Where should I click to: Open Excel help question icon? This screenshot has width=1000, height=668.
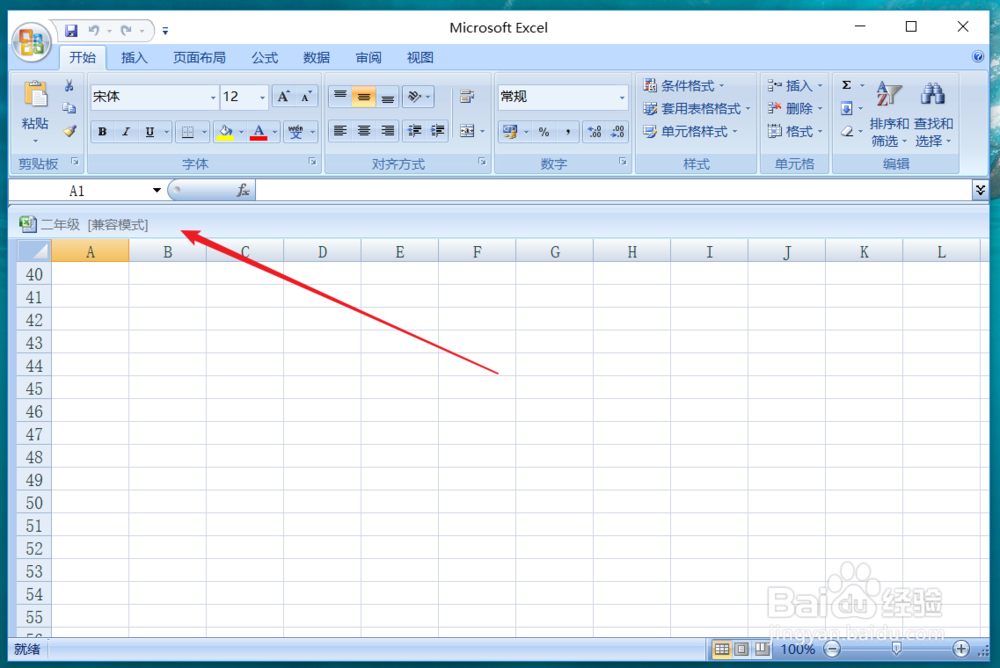(x=978, y=57)
